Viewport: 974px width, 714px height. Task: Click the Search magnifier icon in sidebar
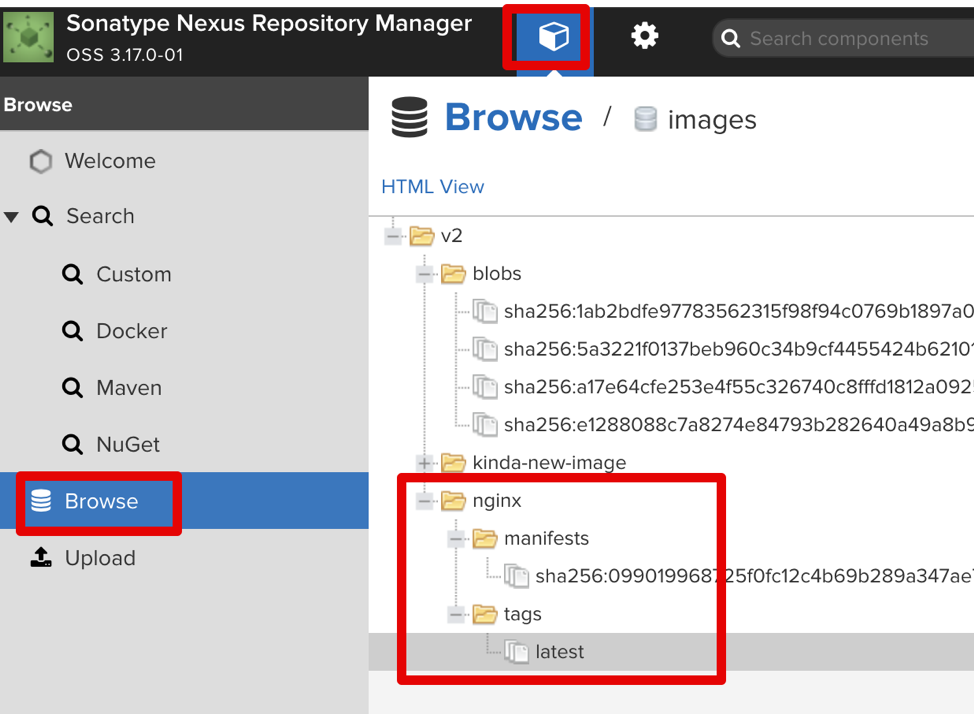pos(42,216)
